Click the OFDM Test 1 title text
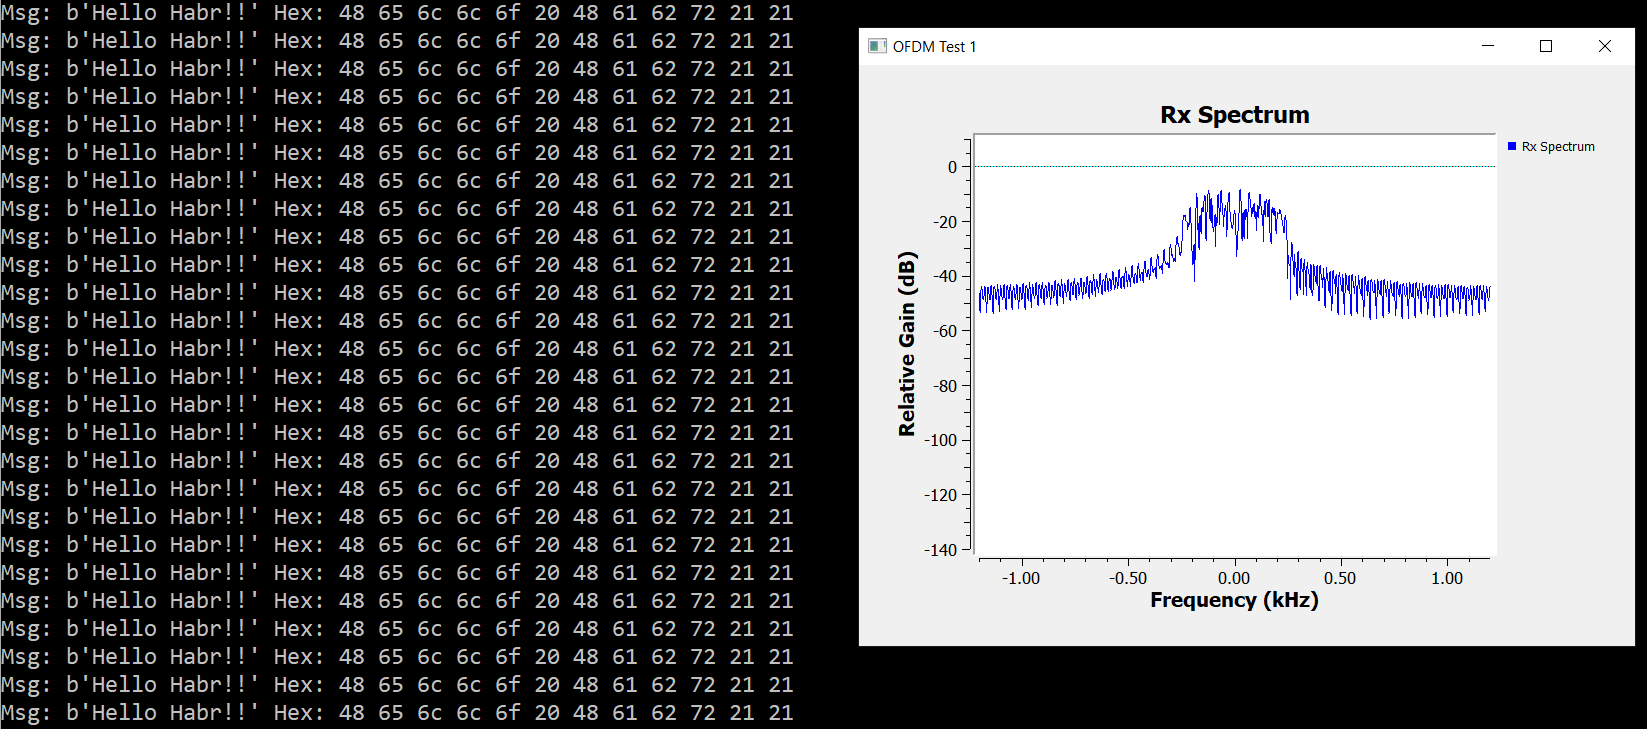The width and height of the screenshot is (1647, 729). click(x=934, y=47)
